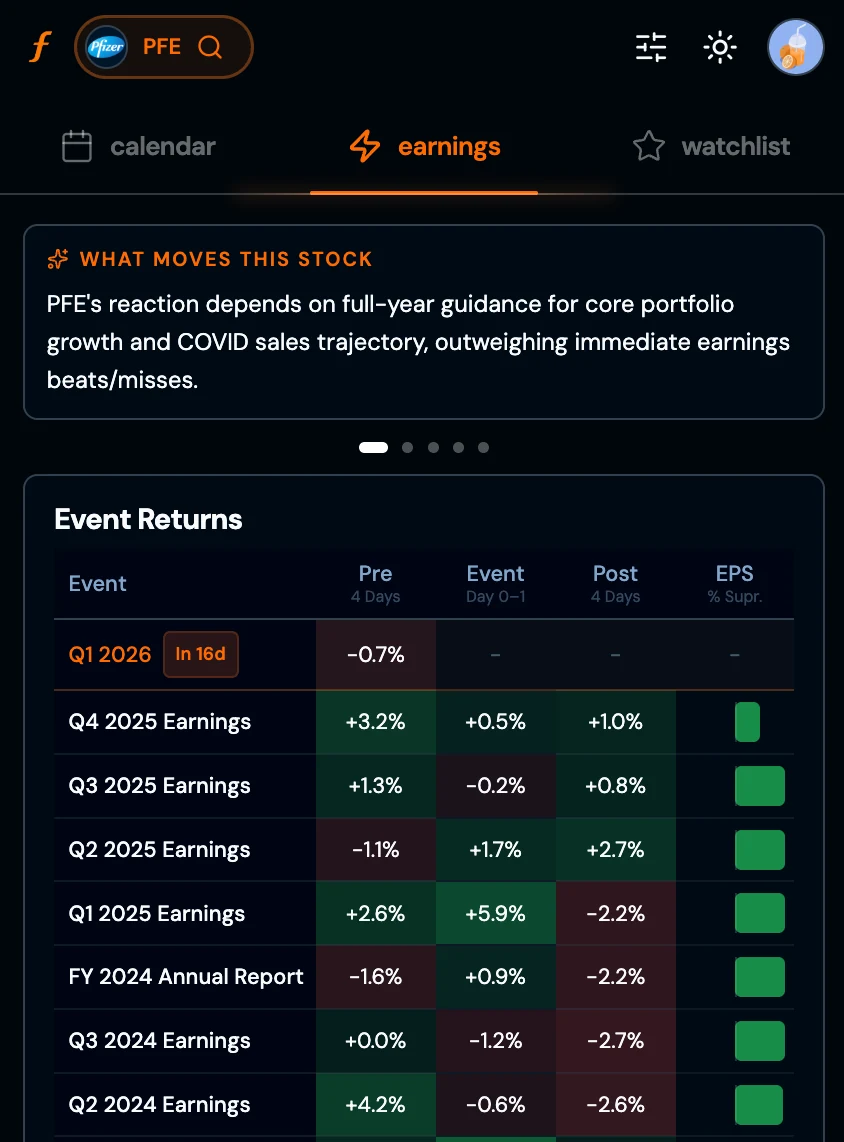Open search via the magnifier icon
Screen dimensions: 844x1142
pos(211,46)
